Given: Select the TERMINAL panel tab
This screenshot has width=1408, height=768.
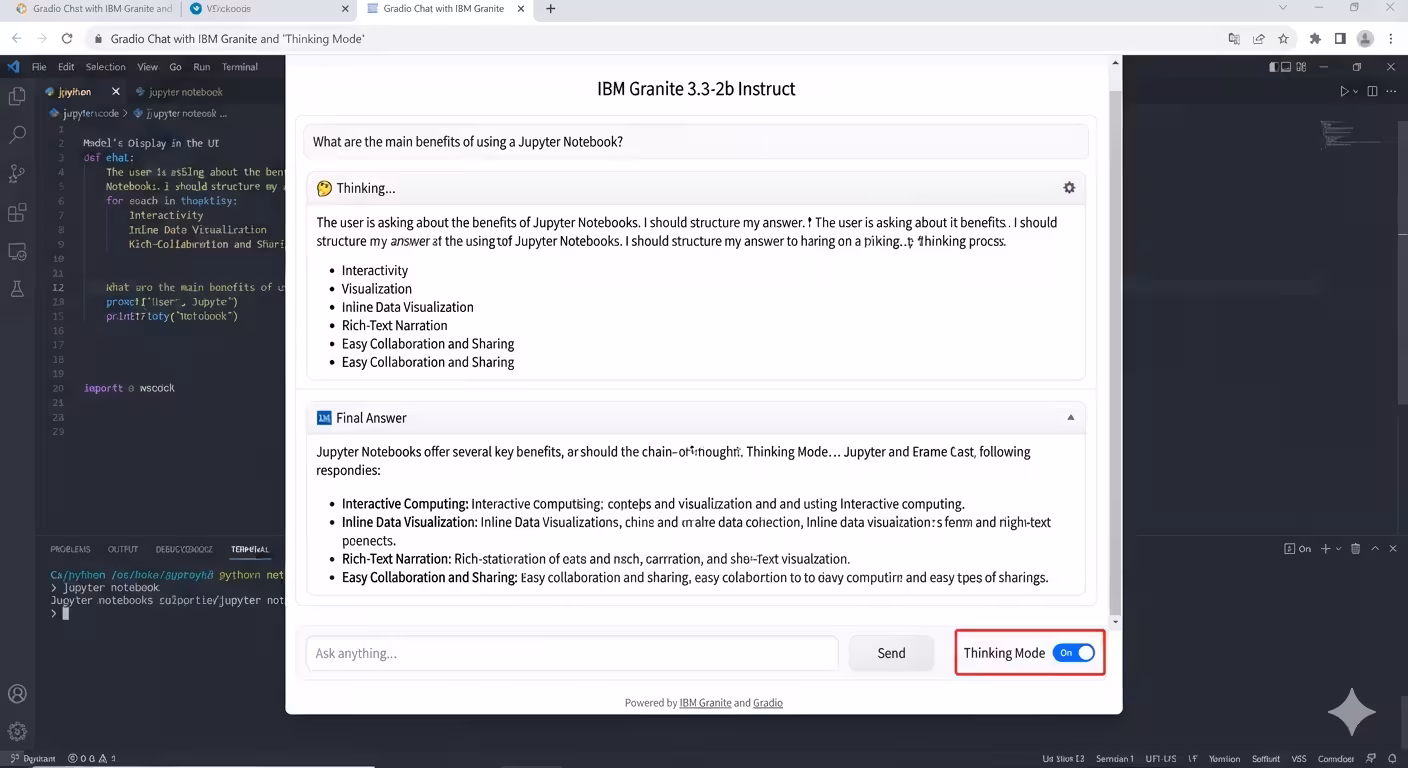Looking at the screenshot, I should (x=250, y=549).
